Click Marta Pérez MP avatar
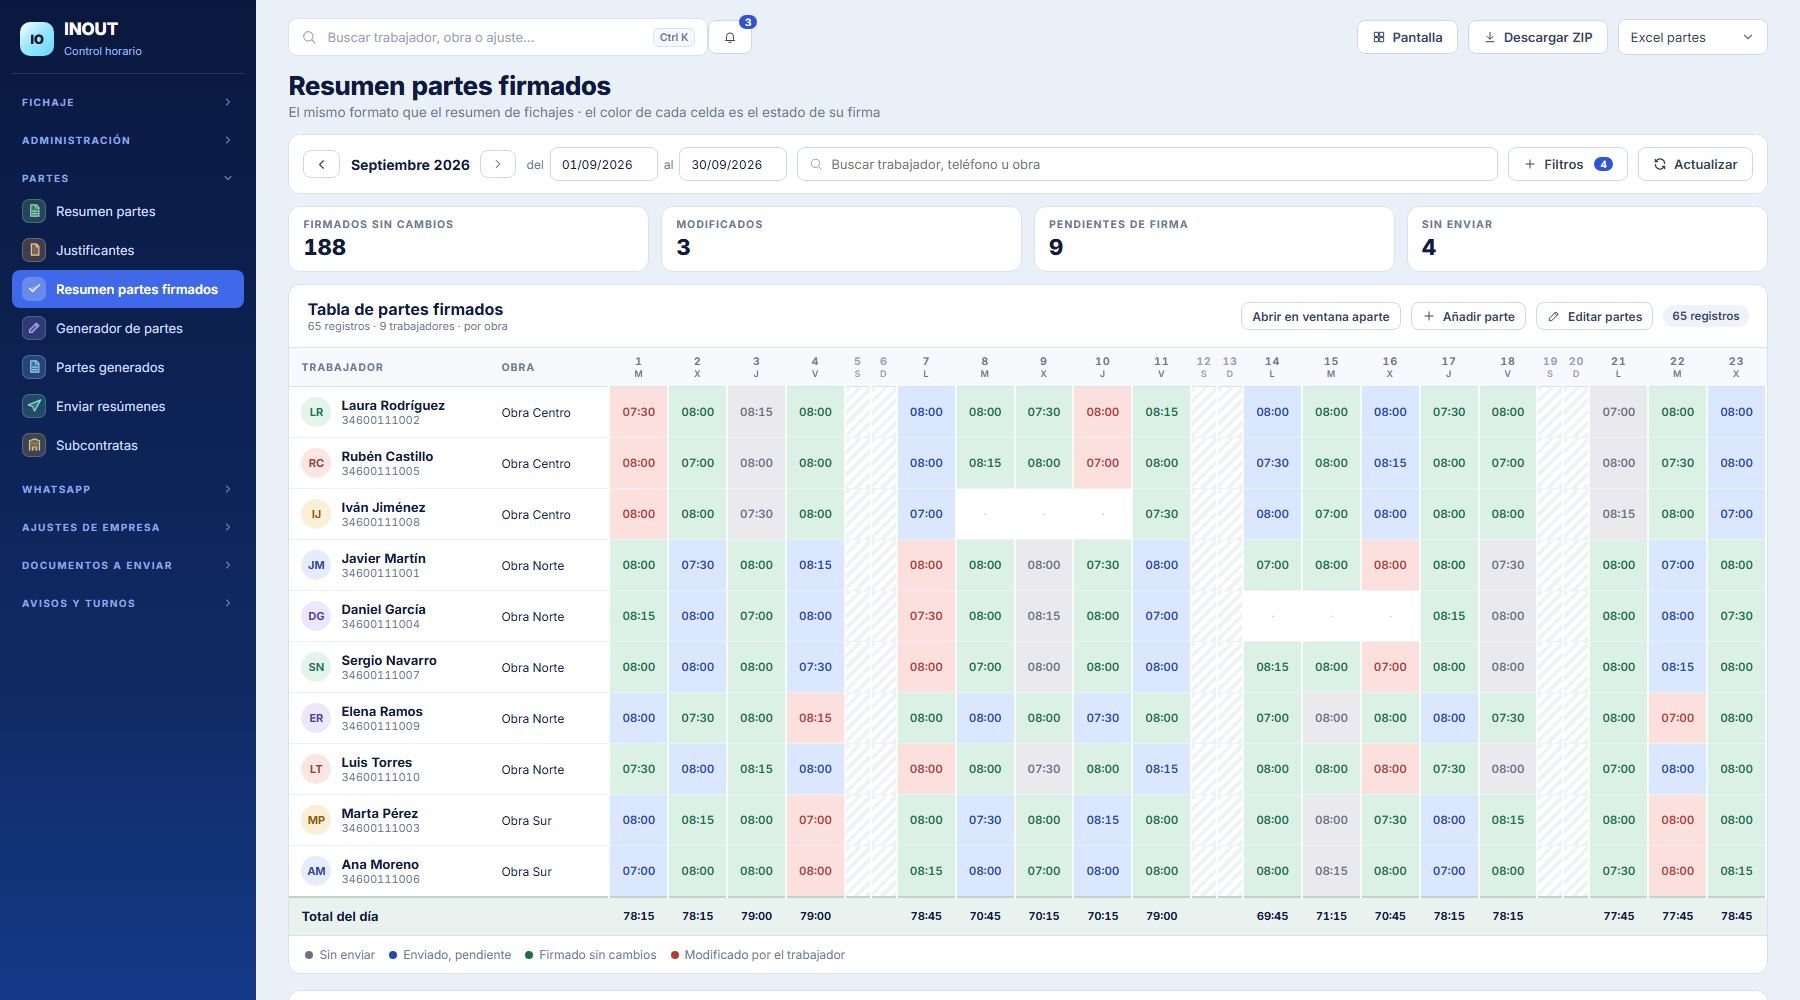Viewport: 1800px width, 1000px height. [316, 820]
